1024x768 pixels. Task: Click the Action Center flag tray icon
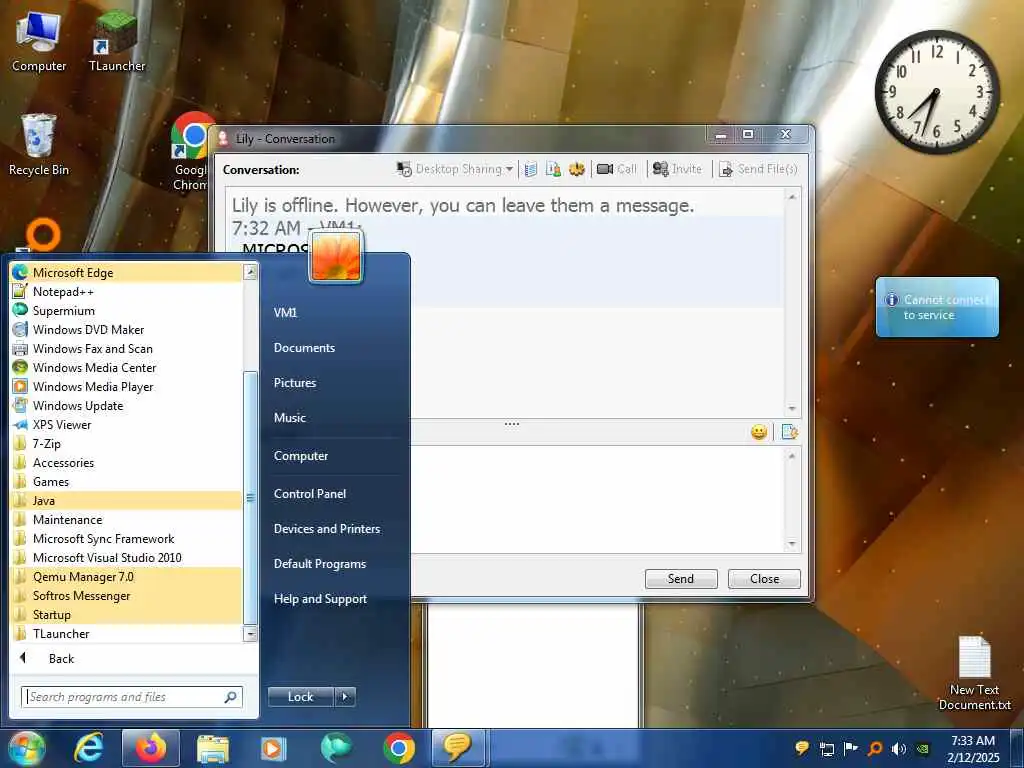(x=850, y=748)
